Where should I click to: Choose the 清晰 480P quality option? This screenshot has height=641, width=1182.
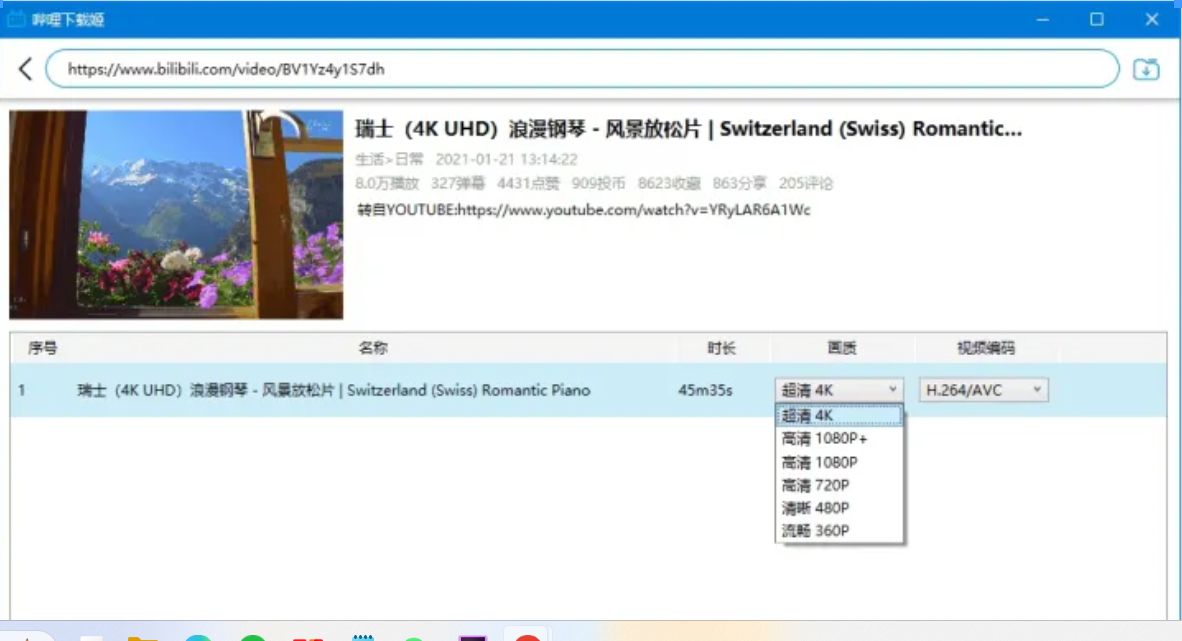pyautogui.click(x=839, y=508)
